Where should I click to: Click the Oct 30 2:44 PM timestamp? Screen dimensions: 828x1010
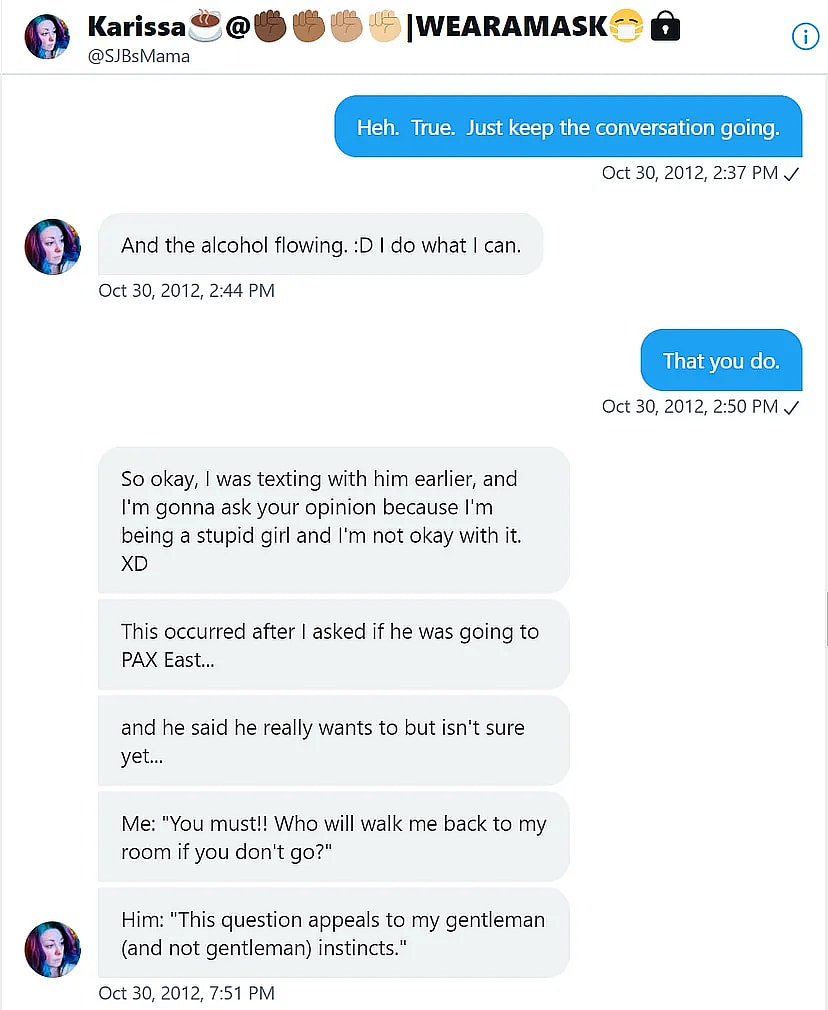(x=186, y=291)
